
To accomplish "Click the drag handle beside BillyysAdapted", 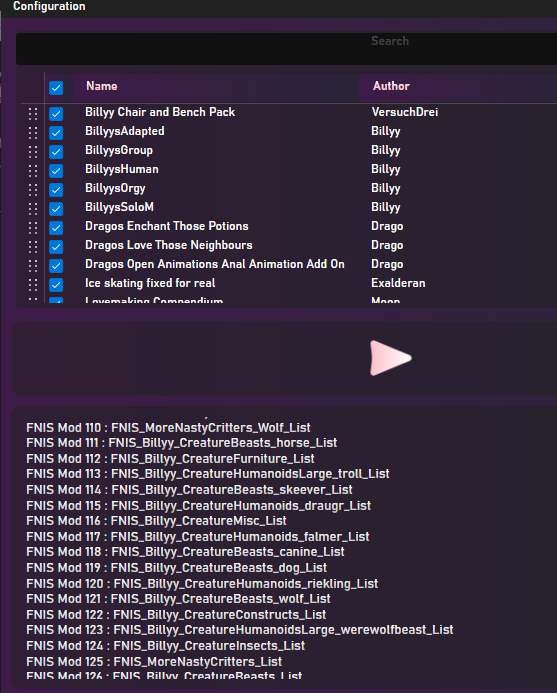I will point(33,133).
